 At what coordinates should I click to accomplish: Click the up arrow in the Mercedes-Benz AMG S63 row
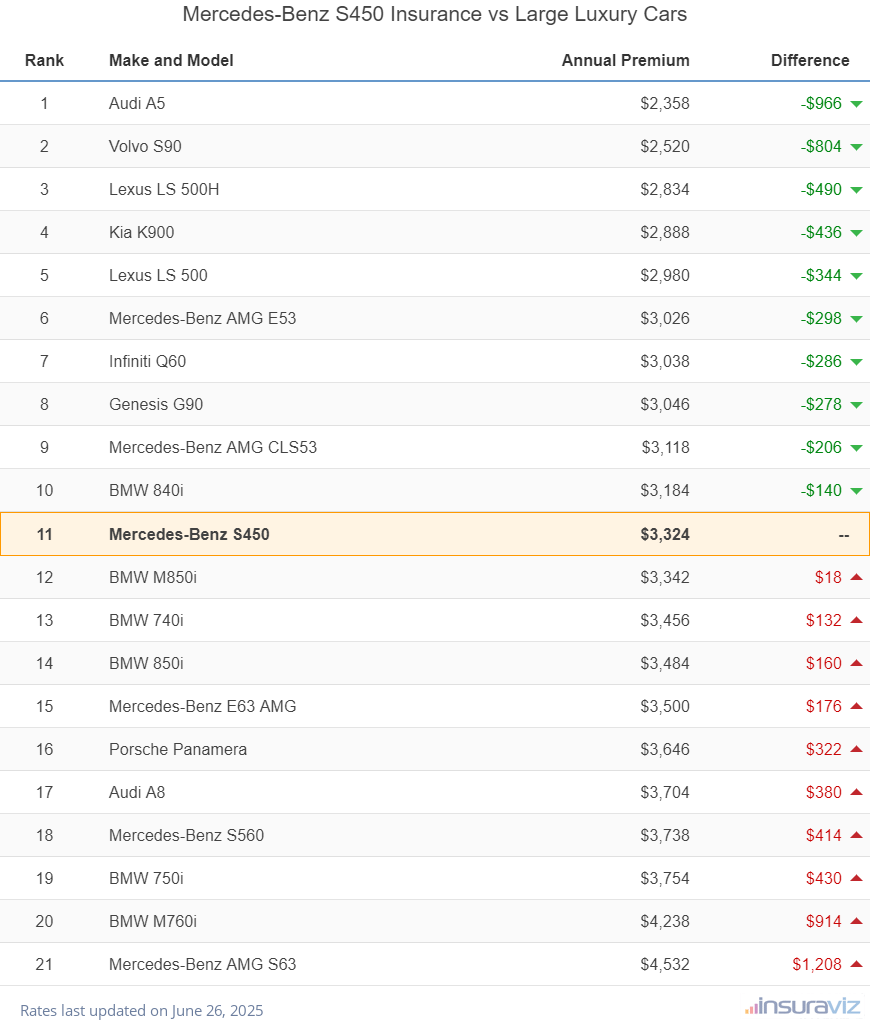click(856, 964)
